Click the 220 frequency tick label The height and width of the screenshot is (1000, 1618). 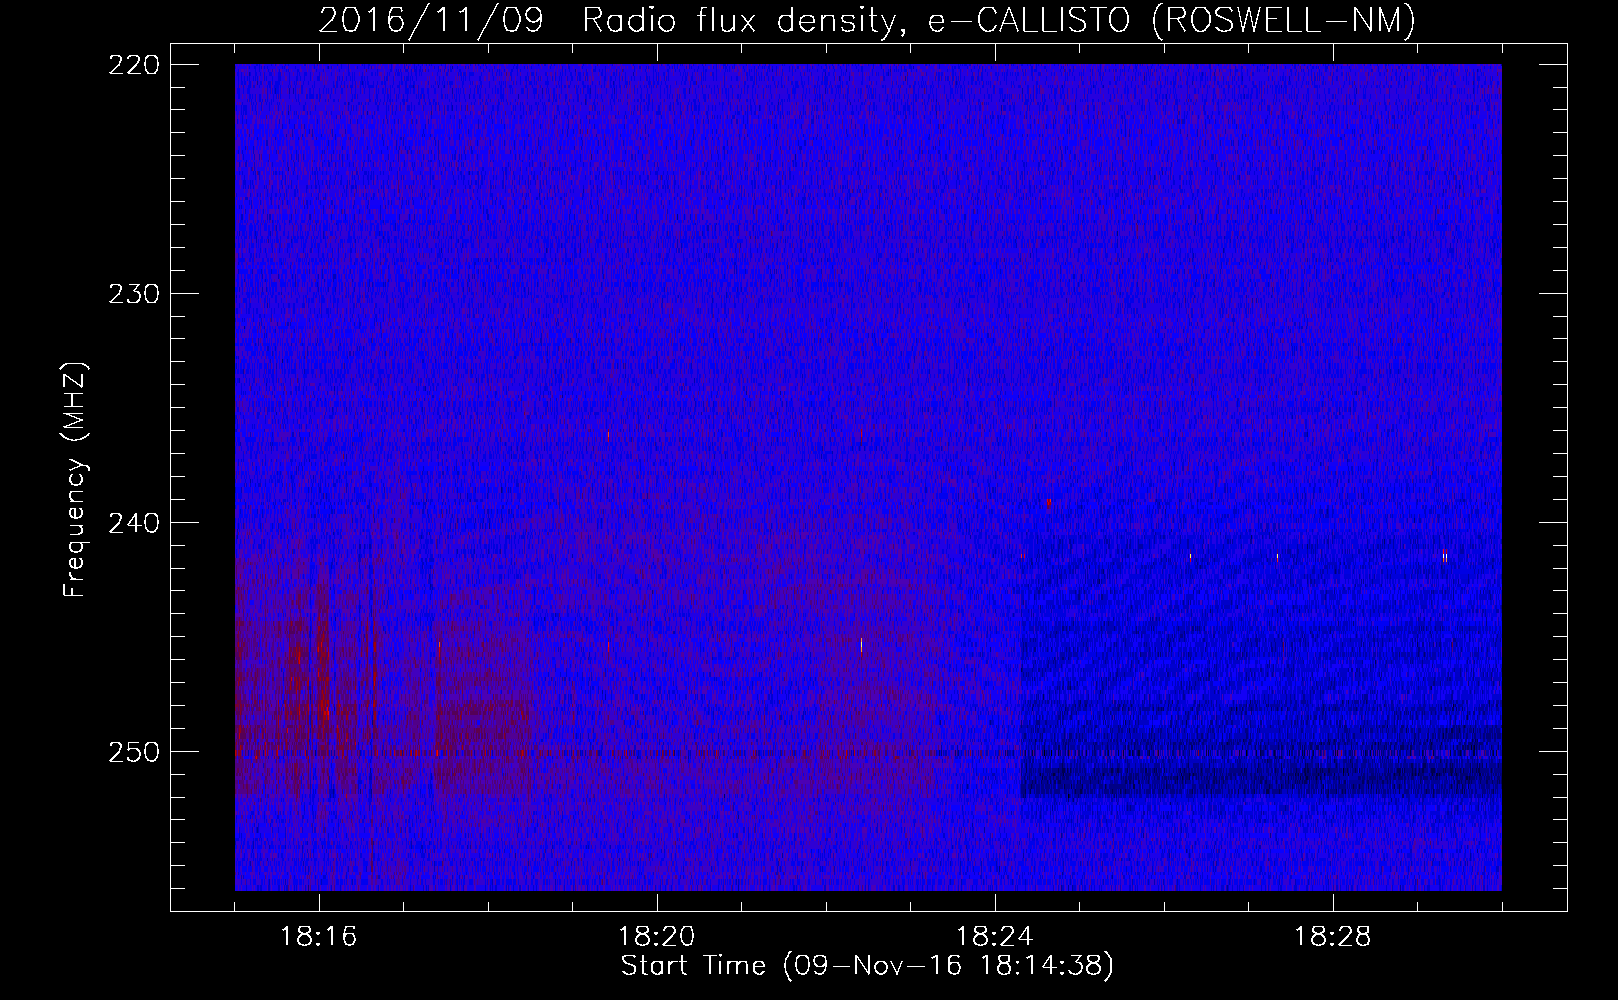click(x=133, y=65)
